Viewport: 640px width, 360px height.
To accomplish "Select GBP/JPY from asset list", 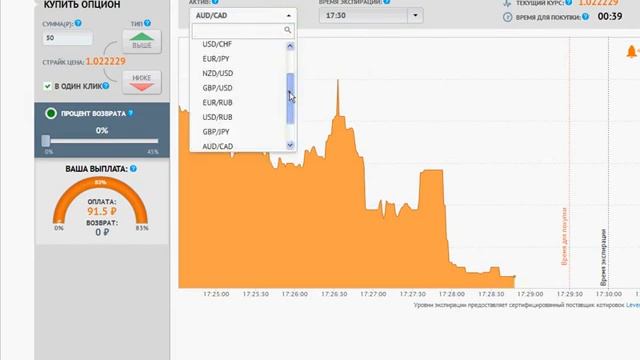I will click(216, 132).
